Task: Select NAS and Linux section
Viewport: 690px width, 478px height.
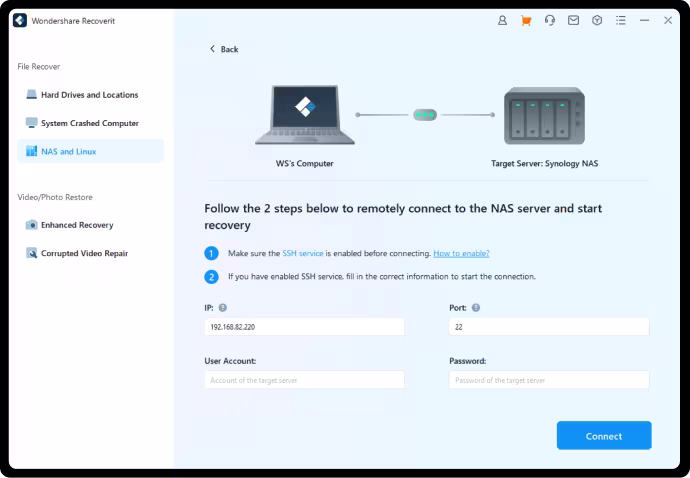Action: tap(91, 151)
